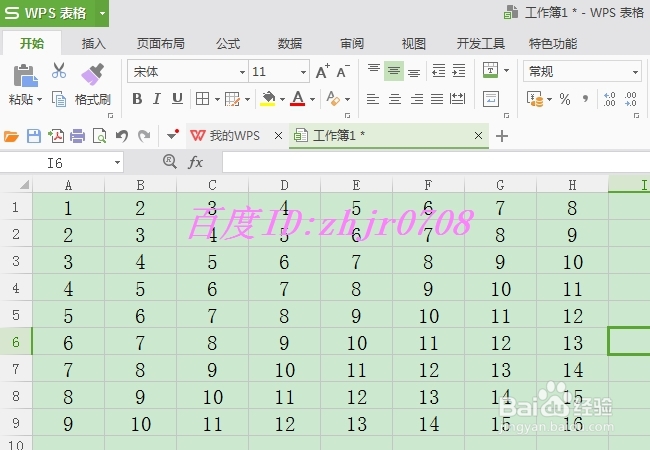The width and height of the screenshot is (650, 450).
Task: Toggle center text horizontally
Action: (x=395, y=99)
